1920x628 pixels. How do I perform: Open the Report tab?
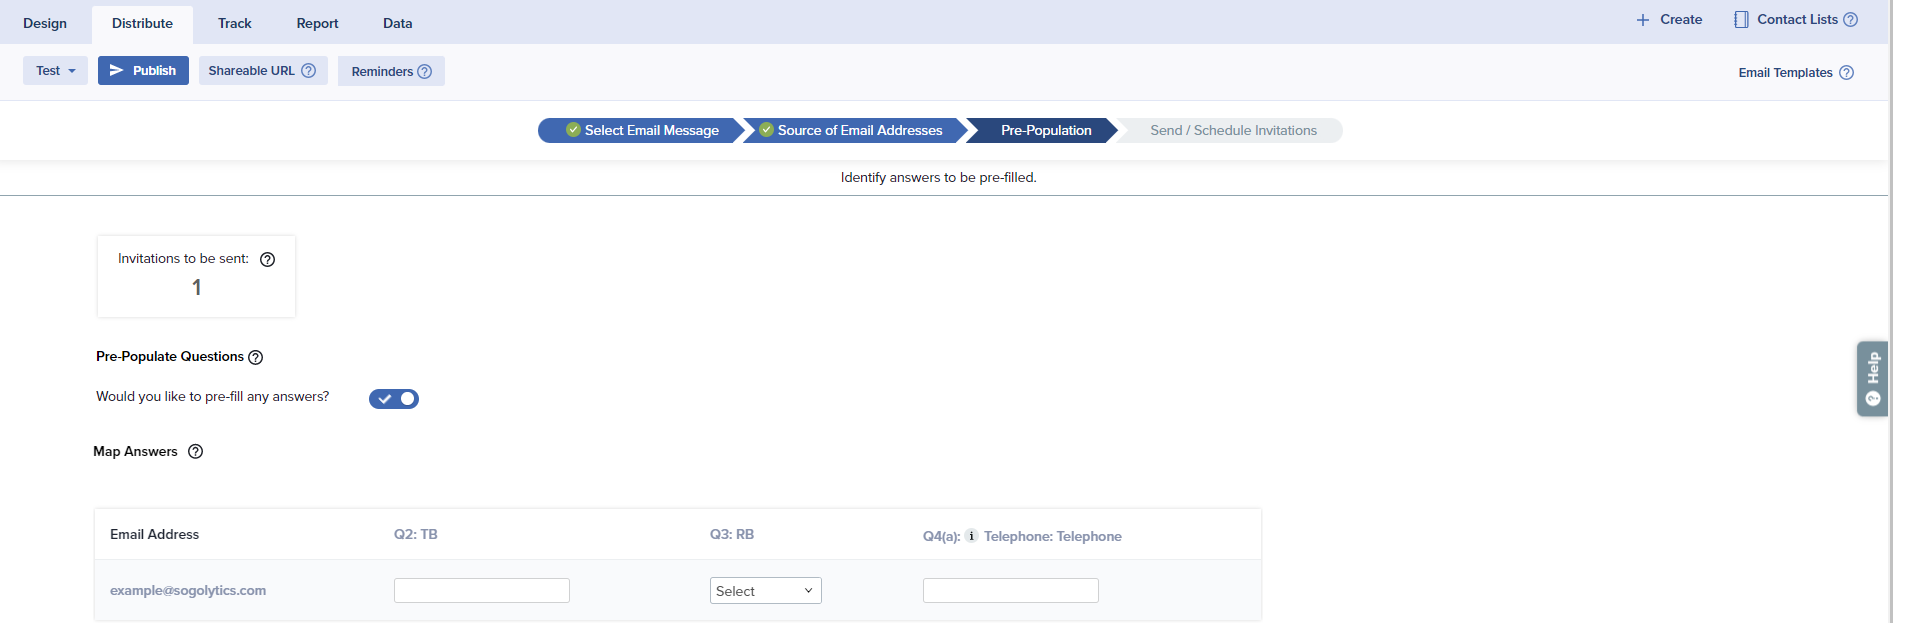[x=317, y=23]
